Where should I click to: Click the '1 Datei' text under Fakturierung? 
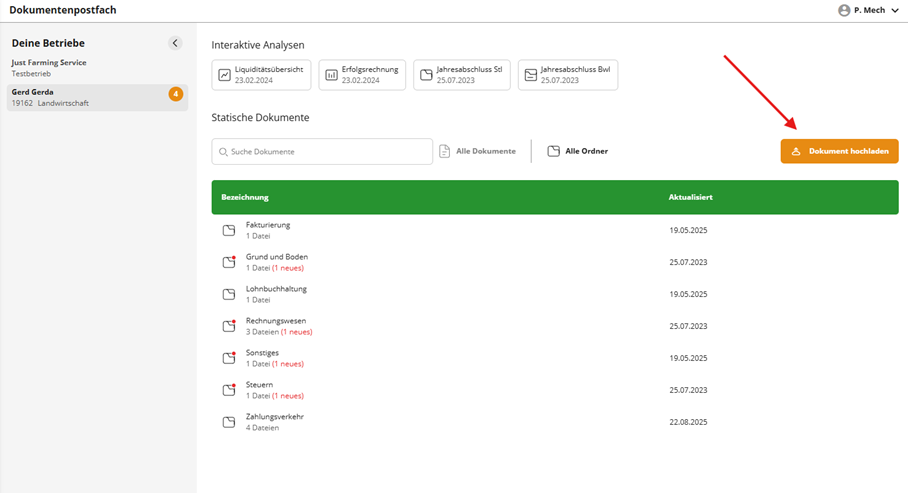point(258,236)
